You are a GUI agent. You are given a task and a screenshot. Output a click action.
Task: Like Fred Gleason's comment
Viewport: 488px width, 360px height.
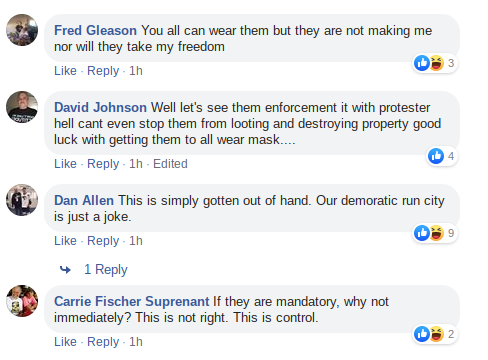coord(65,71)
